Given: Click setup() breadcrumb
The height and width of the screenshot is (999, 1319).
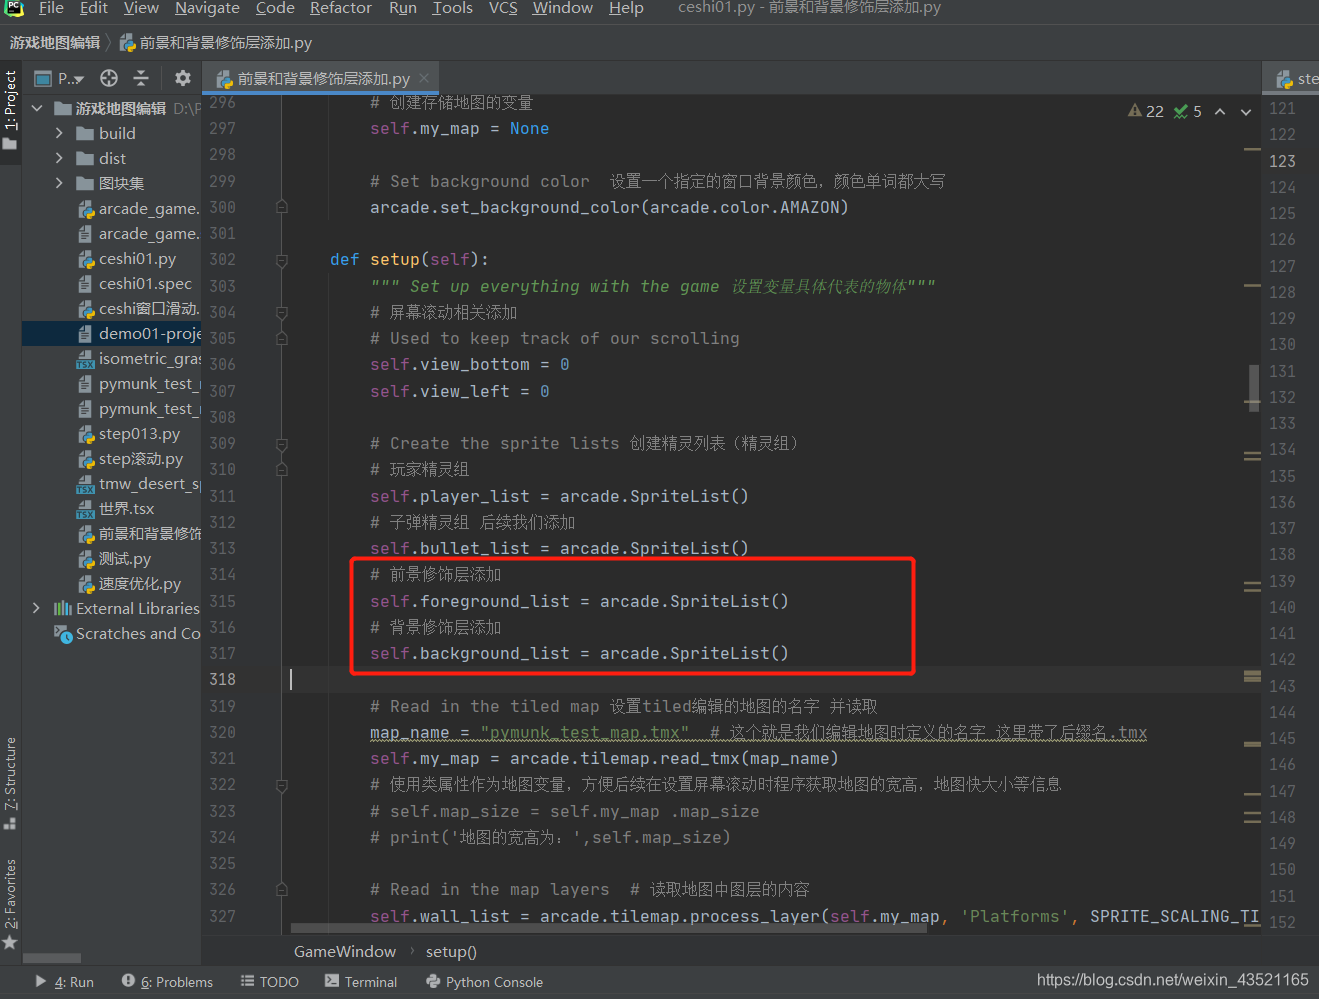Looking at the screenshot, I should click(x=451, y=951).
